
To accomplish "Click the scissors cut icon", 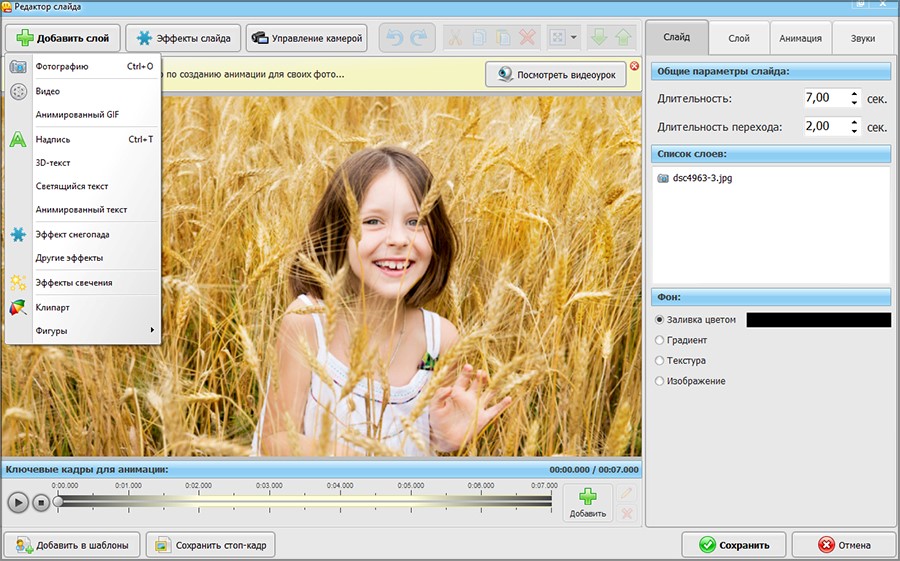I will pyautogui.click(x=455, y=39).
